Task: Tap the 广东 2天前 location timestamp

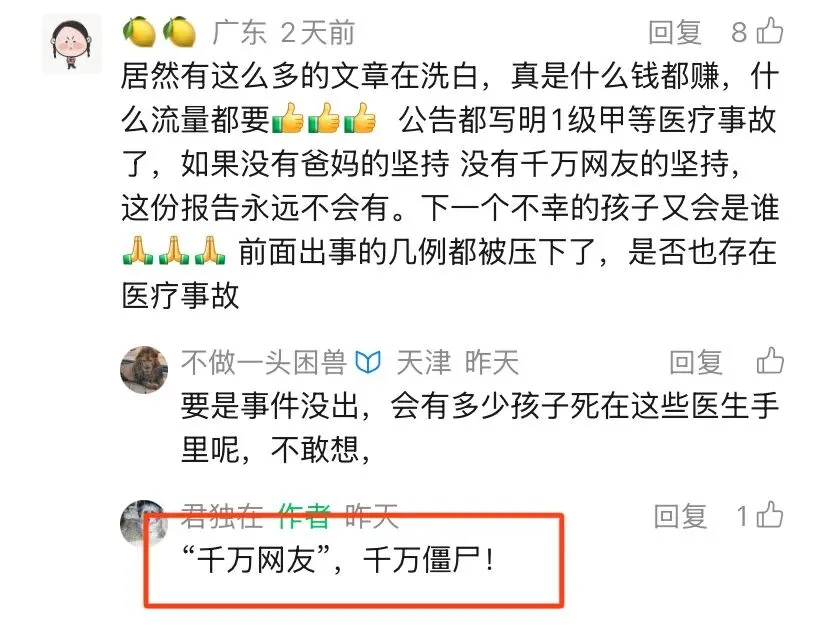Action: [x=284, y=32]
